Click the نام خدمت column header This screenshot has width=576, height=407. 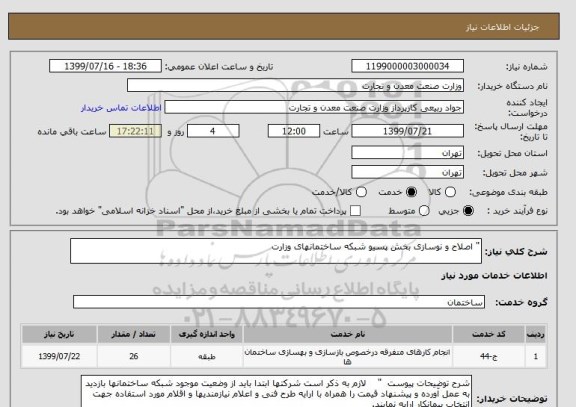pos(348,334)
